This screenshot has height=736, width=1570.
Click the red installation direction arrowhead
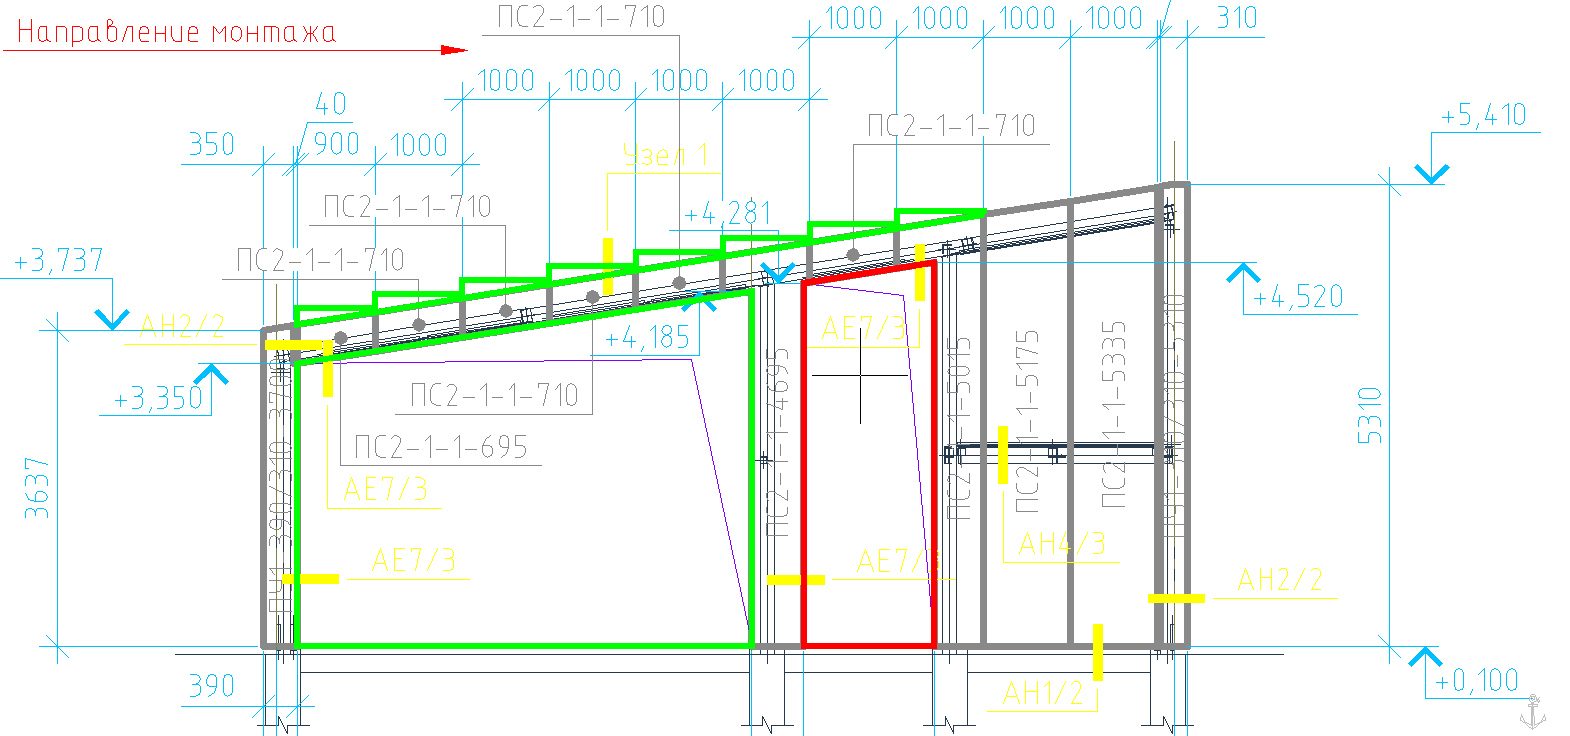455,49
